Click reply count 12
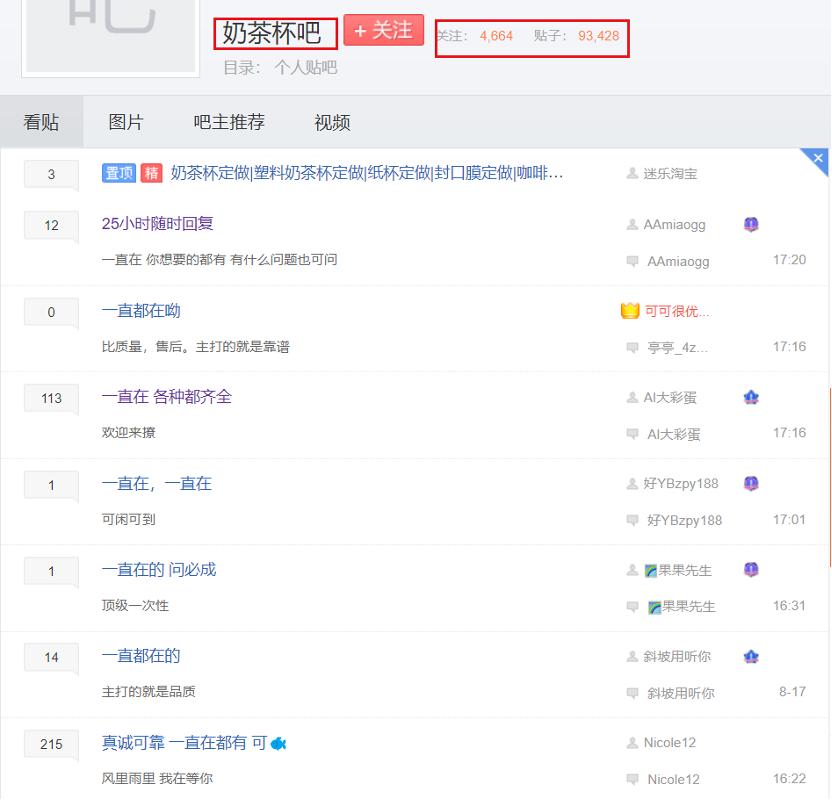This screenshot has width=832, height=800. pos(51,225)
